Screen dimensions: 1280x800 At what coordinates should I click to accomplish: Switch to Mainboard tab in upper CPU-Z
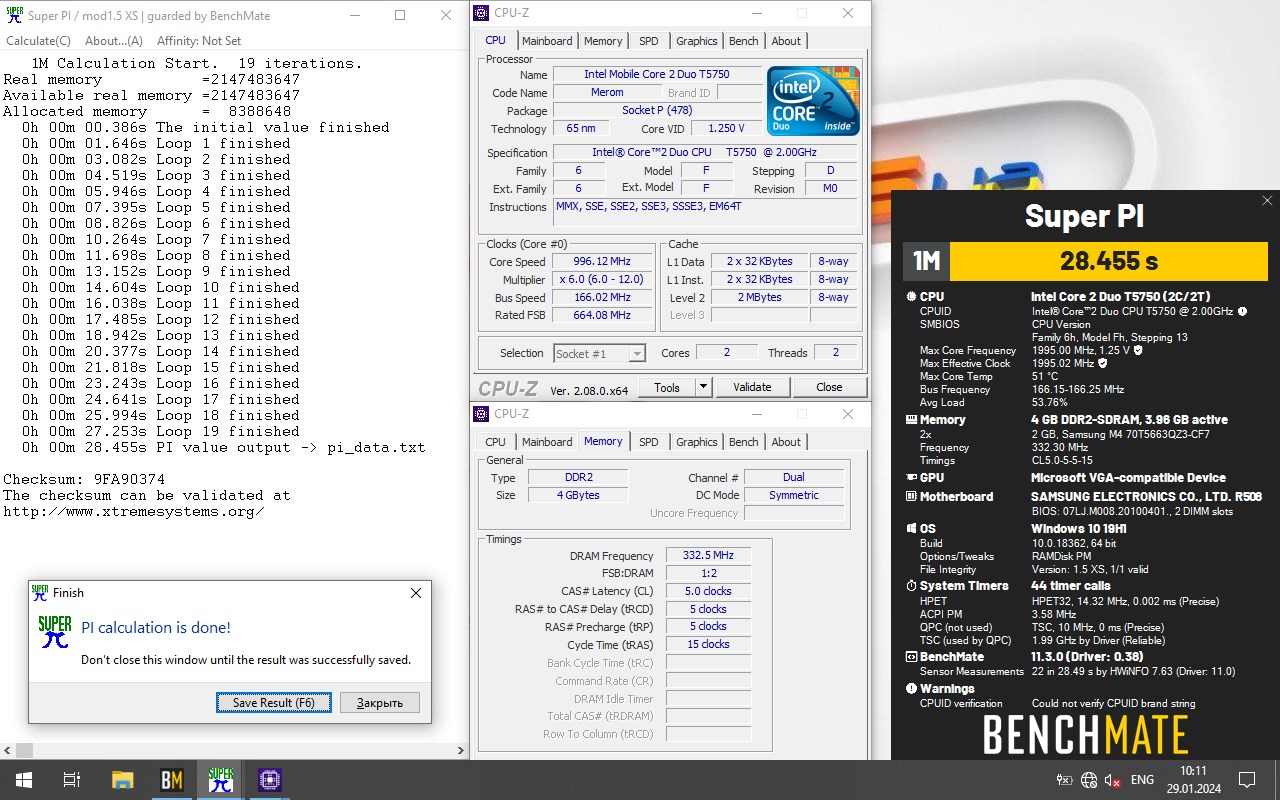(547, 41)
